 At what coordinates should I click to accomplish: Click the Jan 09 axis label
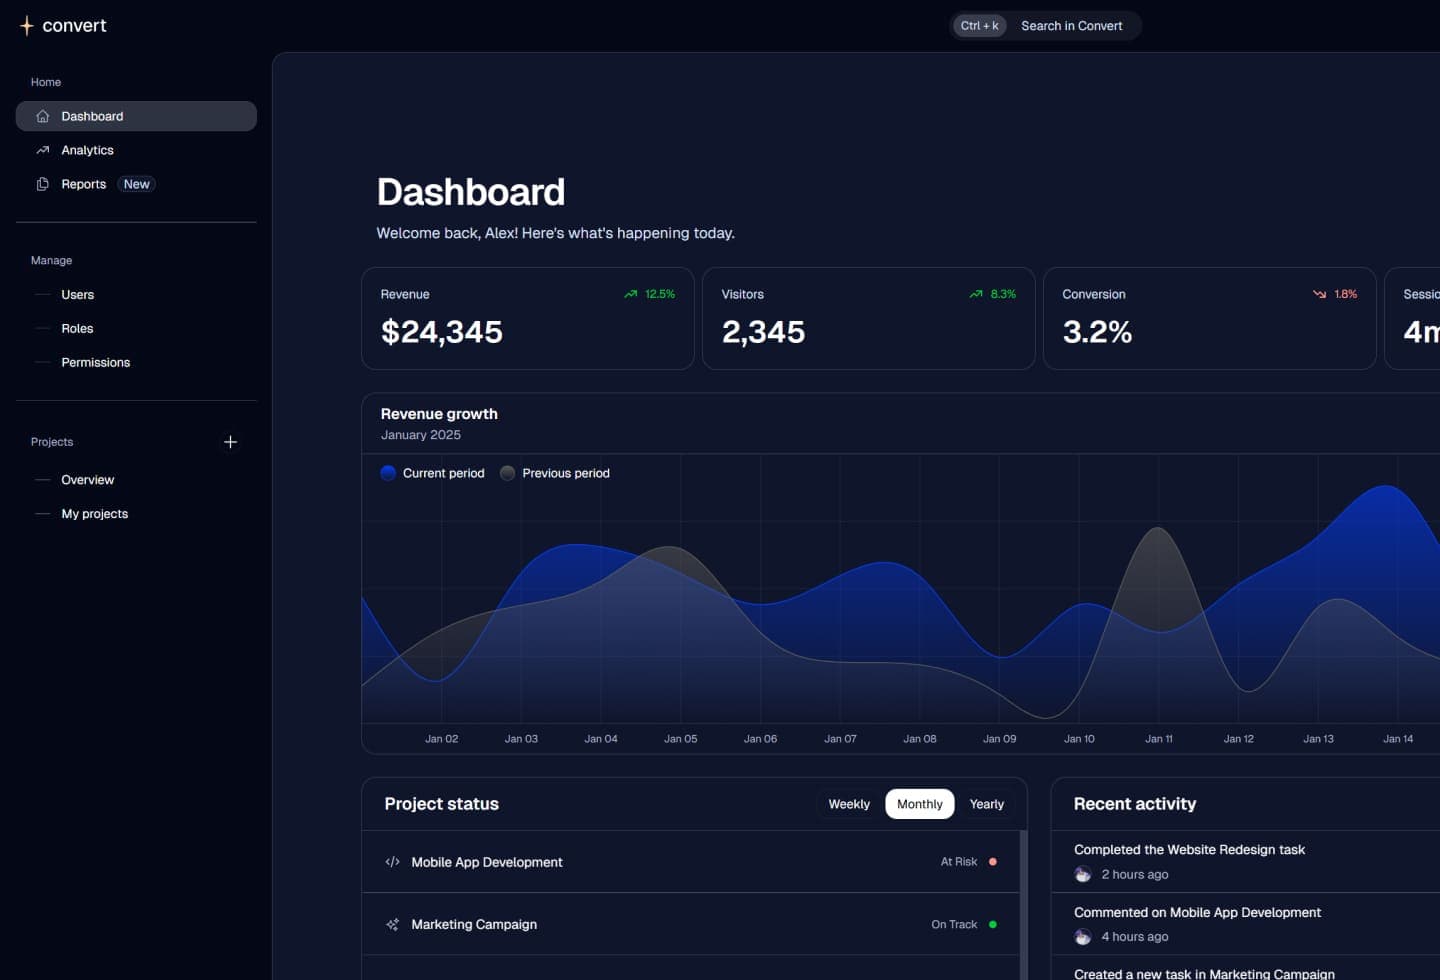point(1000,739)
